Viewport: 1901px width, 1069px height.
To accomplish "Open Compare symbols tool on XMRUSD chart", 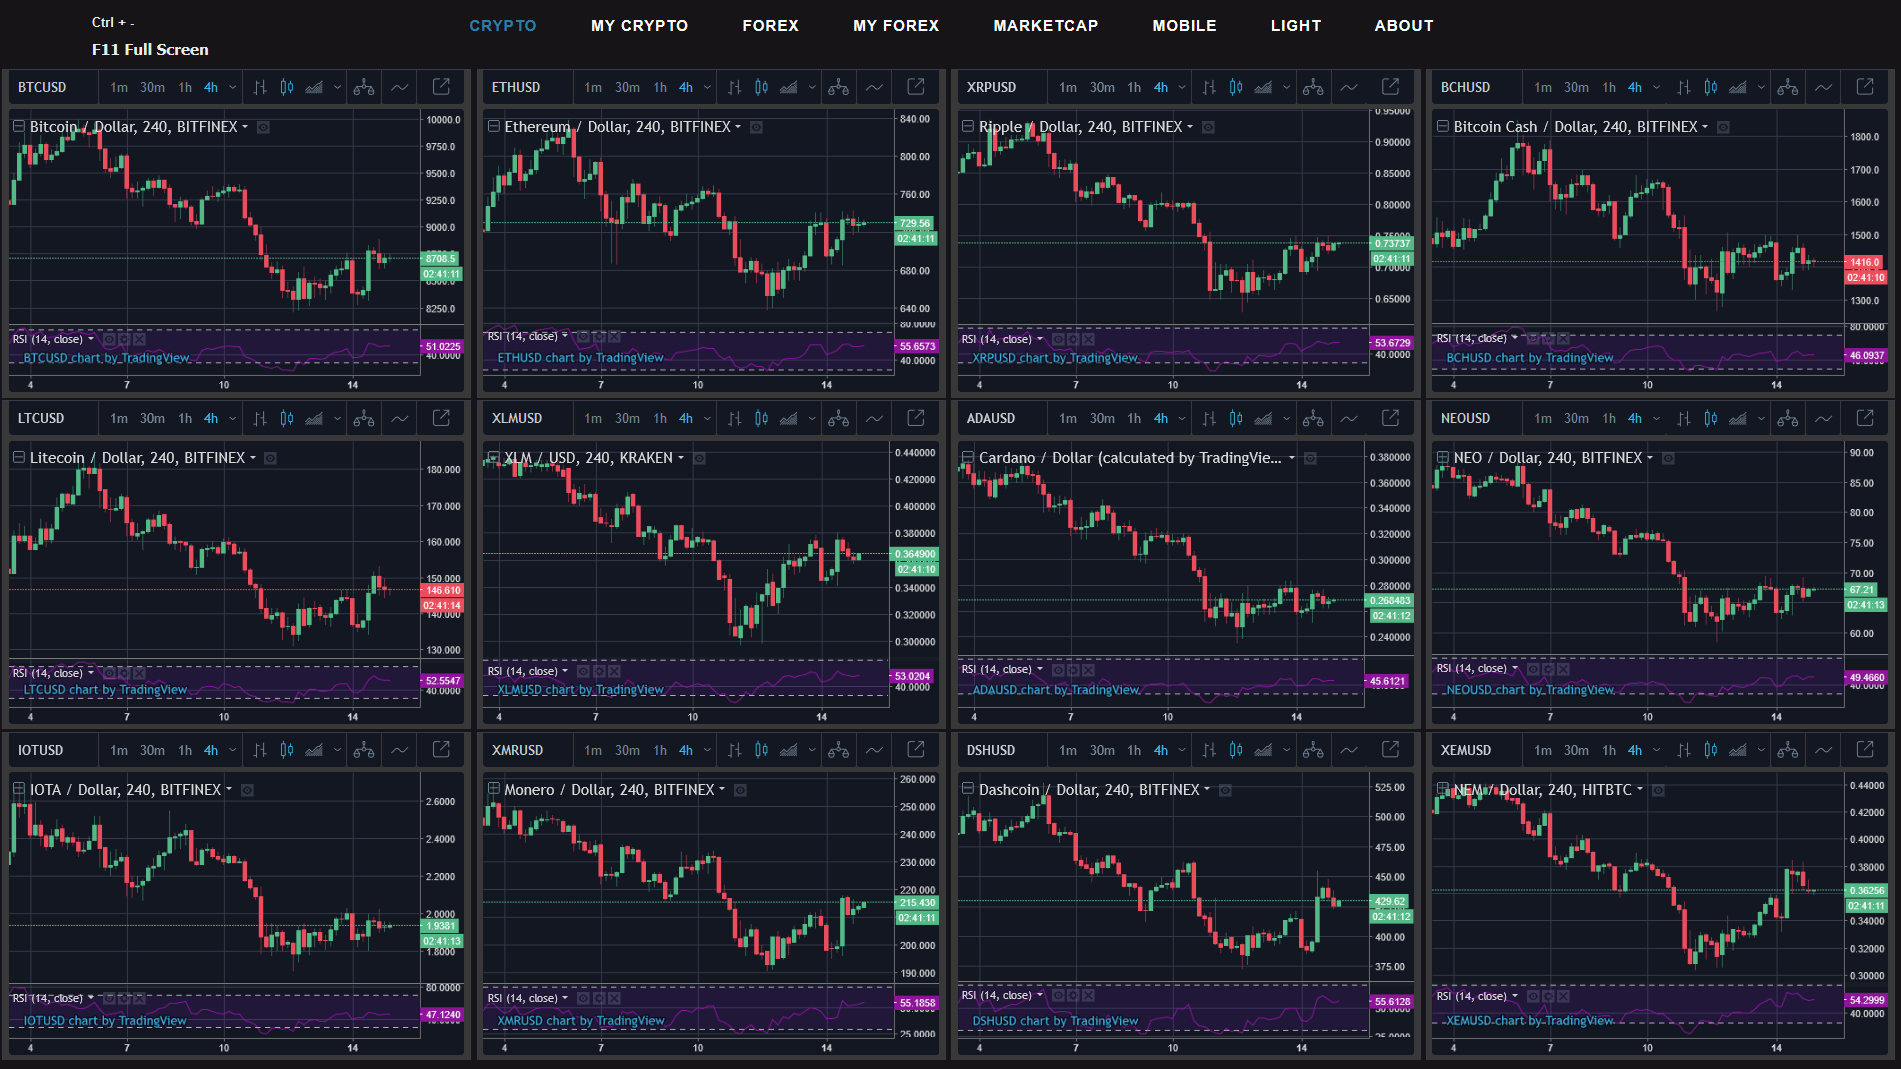I will [839, 750].
